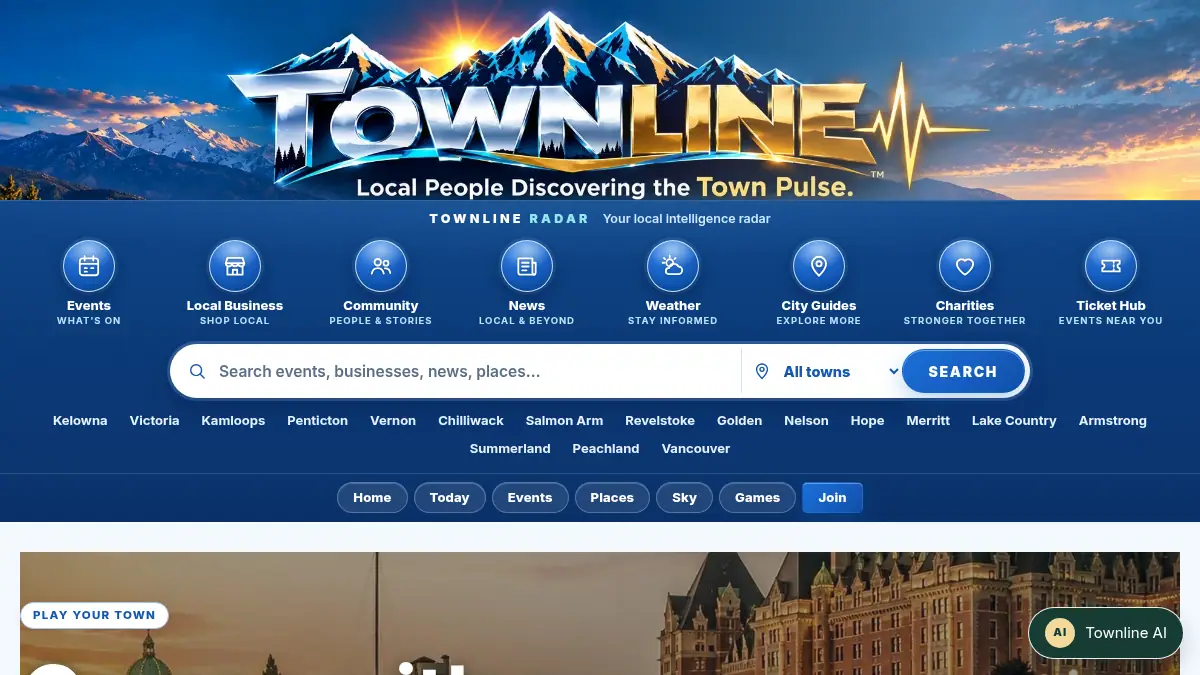Click the AI badge in Townline AI
This screenshot has width=1200, height=675.
(x=1060, y=632)
